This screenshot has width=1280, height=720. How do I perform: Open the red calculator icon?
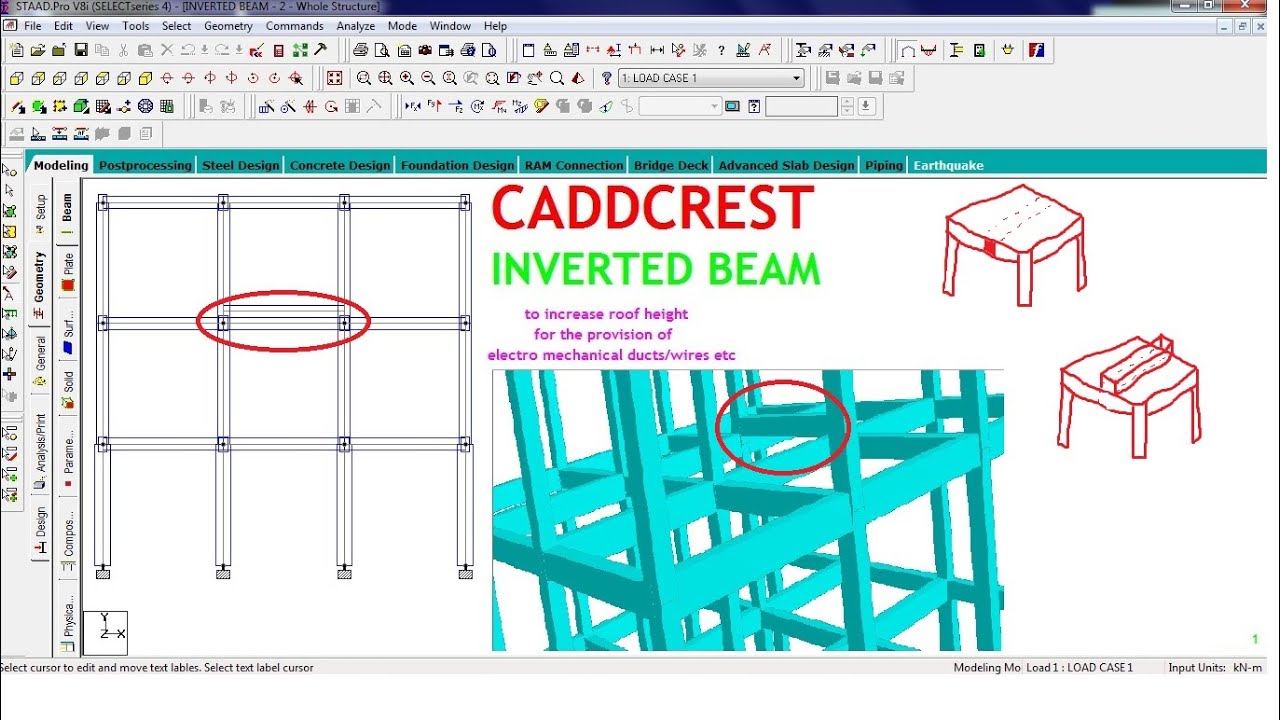[x=279, y=50]
